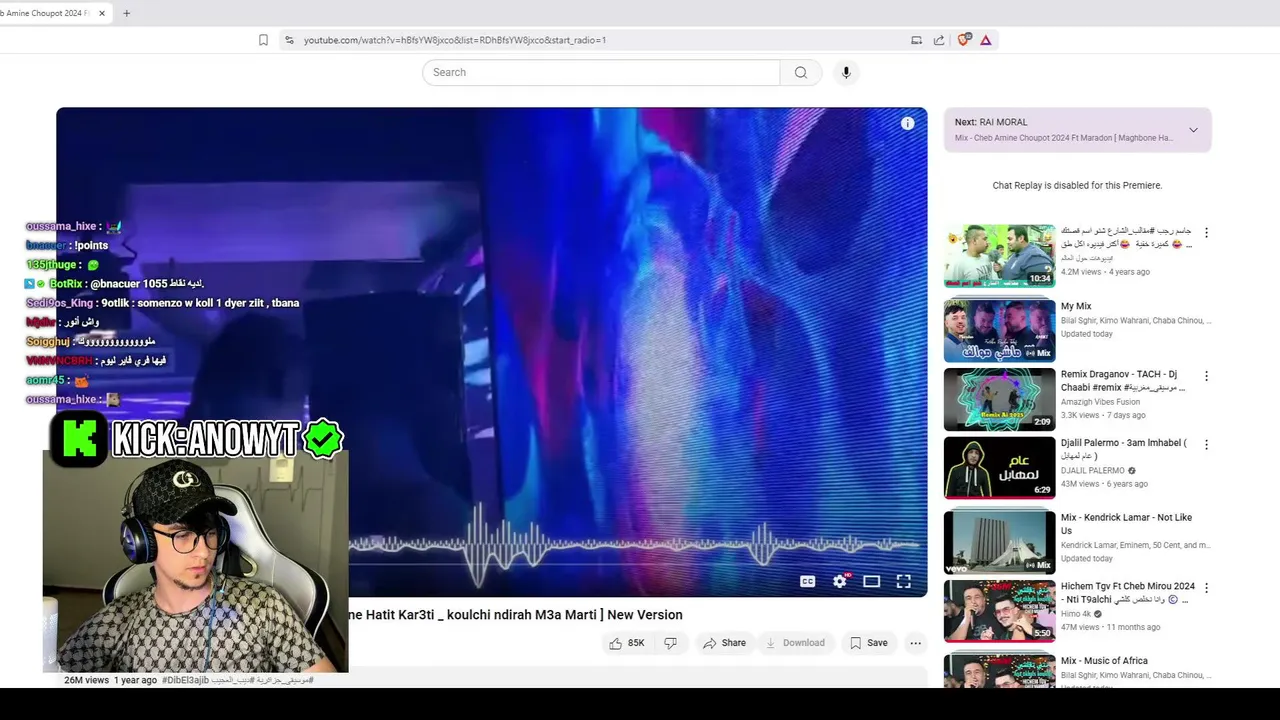Click the browser address bar URL
Viewport: 1280px width, 720px height.
455,40
